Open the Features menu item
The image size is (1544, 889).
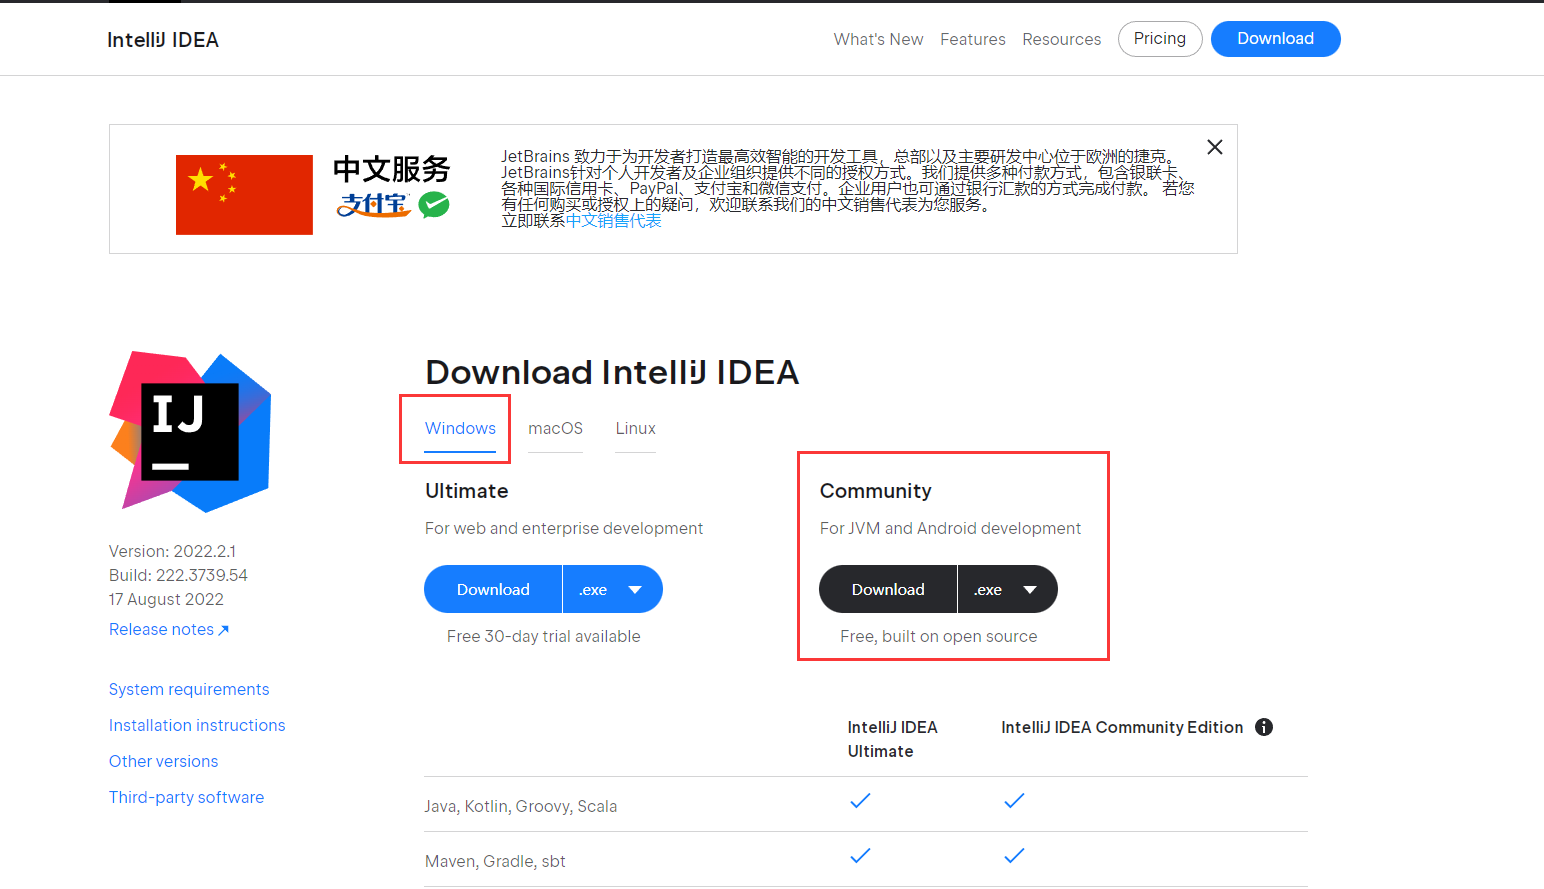972,39
